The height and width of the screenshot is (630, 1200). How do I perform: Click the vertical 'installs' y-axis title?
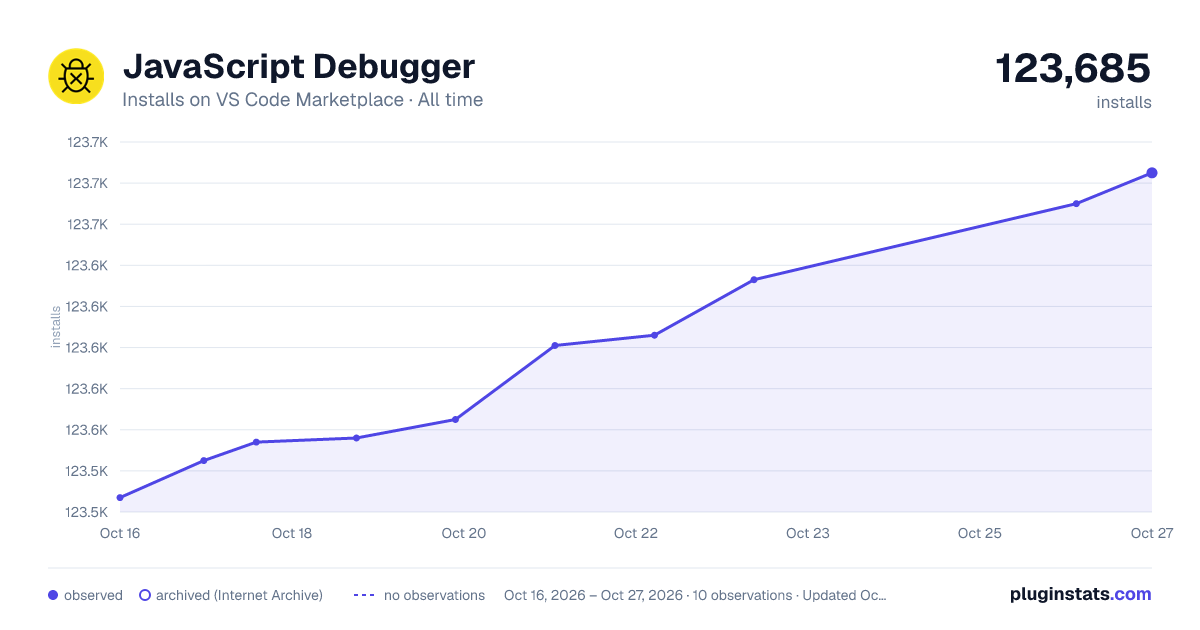click(56, 326)
